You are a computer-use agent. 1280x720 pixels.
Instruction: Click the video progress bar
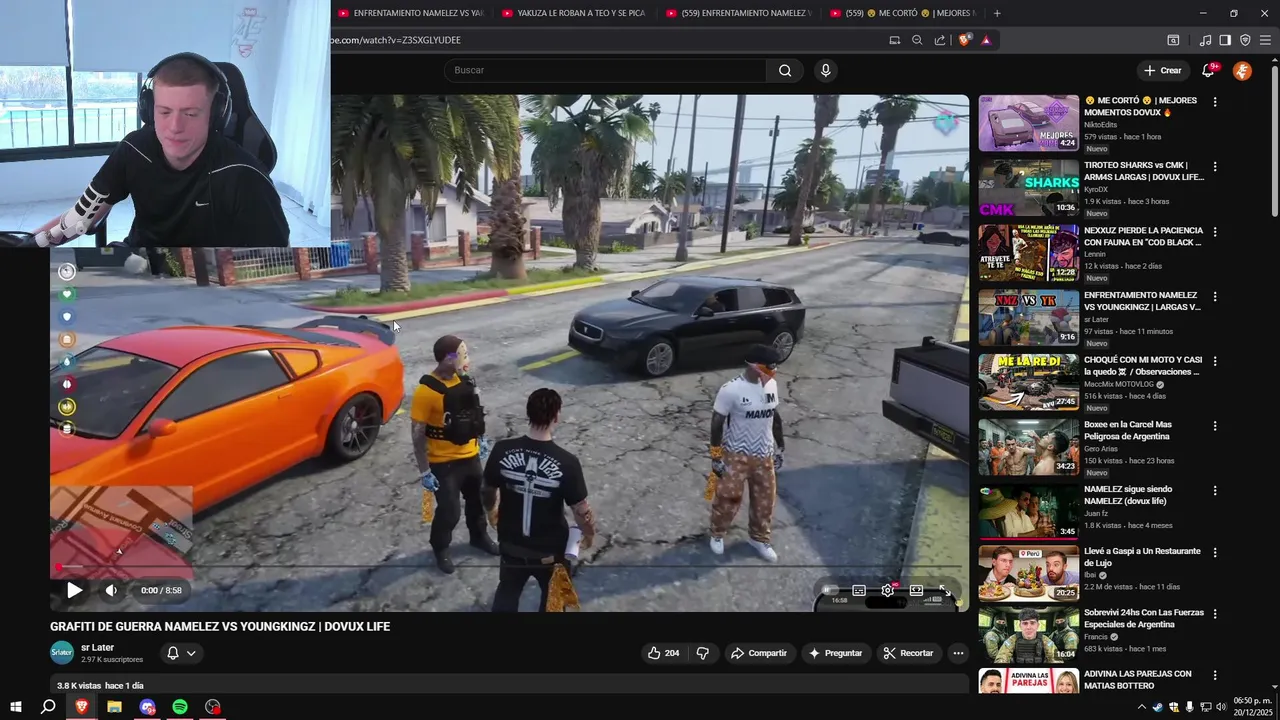pyautogui.click(x=510, y=567)
